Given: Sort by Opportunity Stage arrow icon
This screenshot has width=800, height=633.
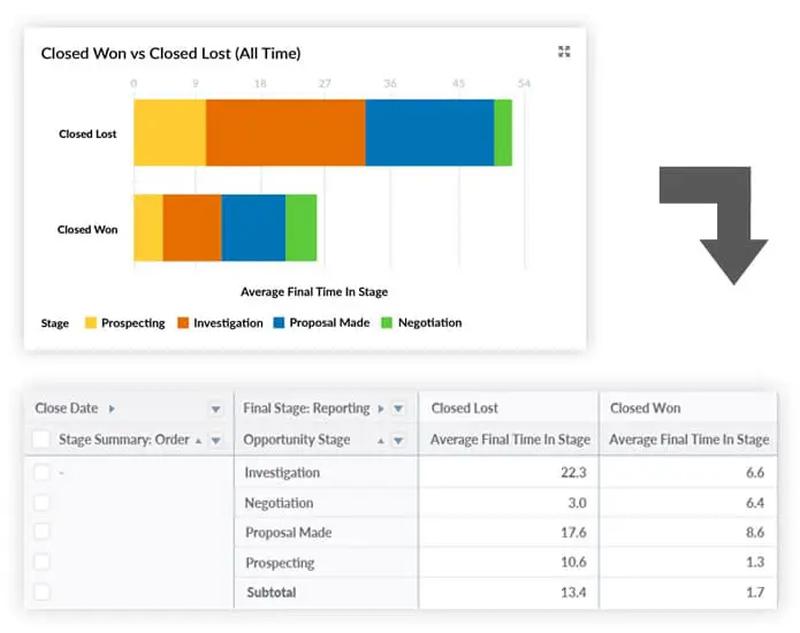Looking at the screenshot, I should coord(380,440).
